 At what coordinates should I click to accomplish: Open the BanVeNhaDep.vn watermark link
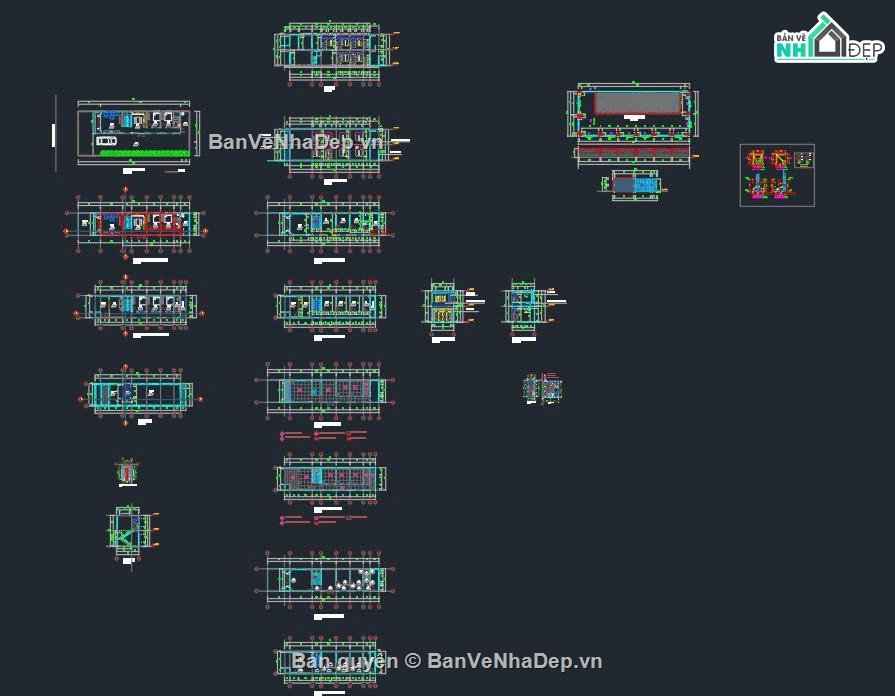(x=296, y=142)
